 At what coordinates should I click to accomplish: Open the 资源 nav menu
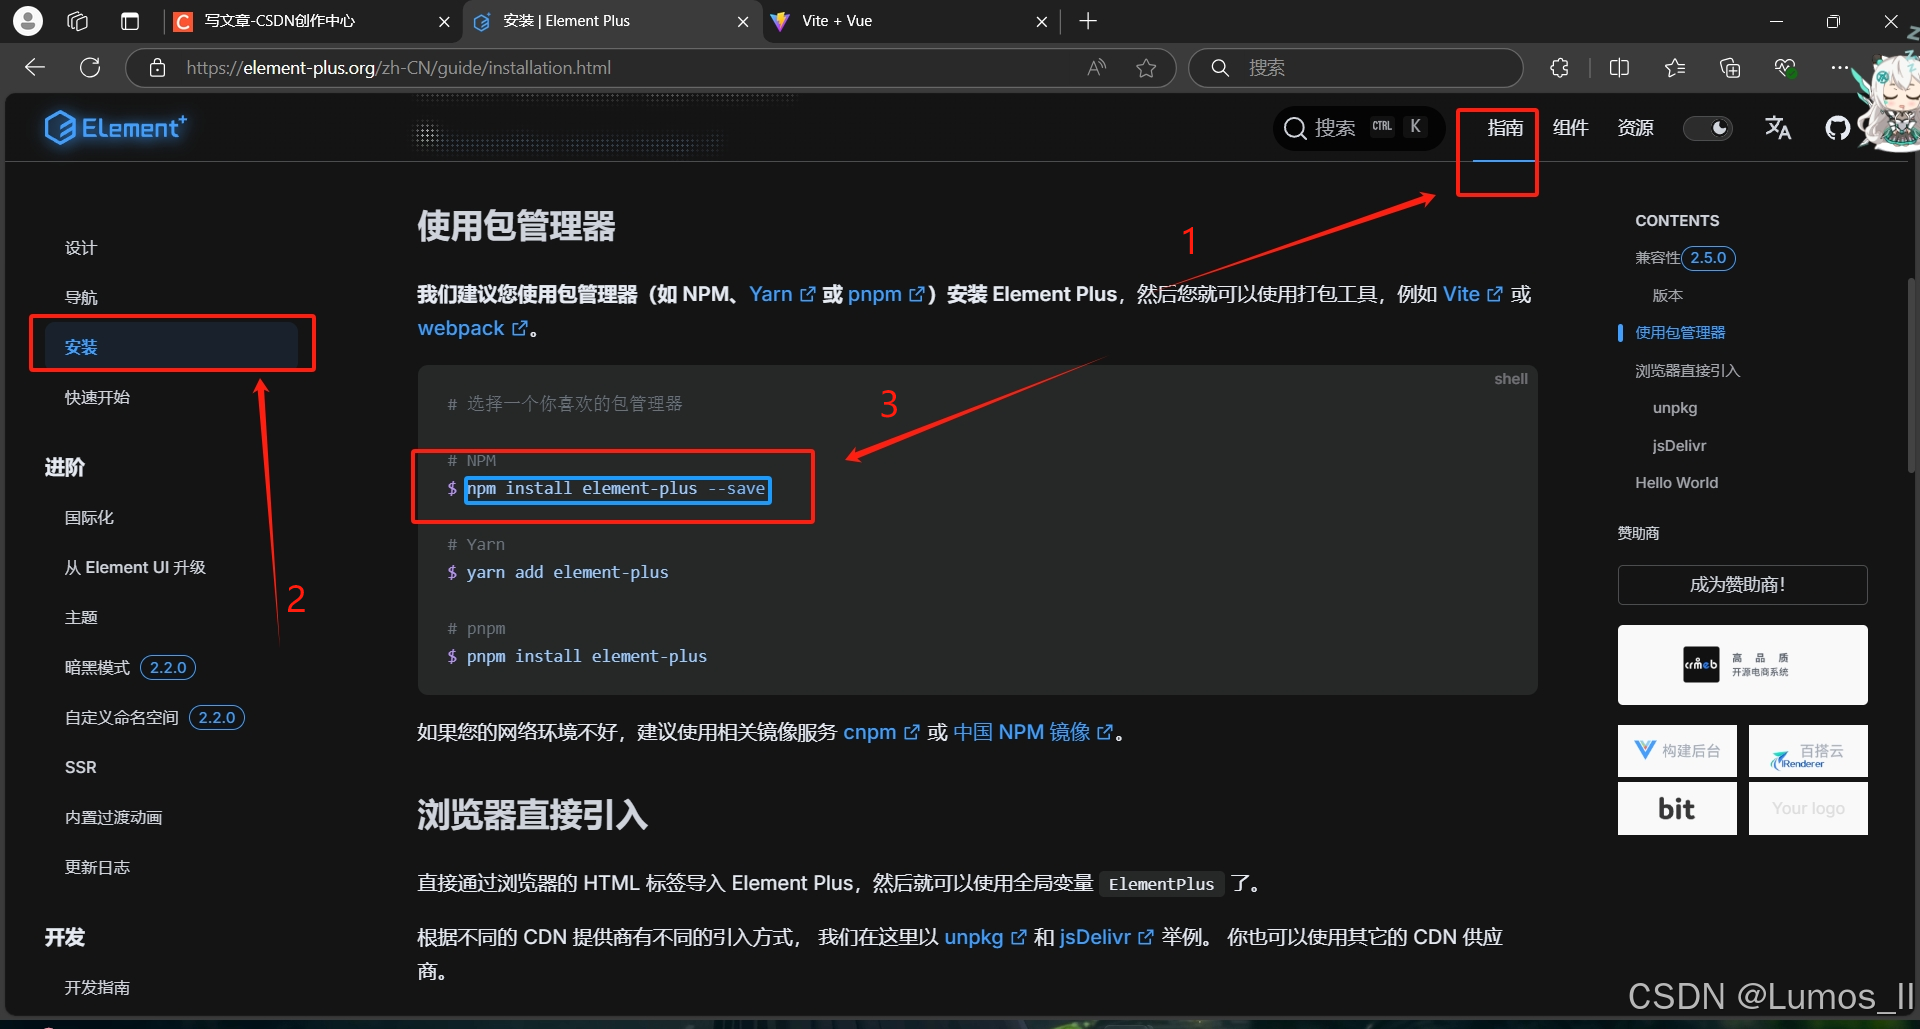[1635, 128]
